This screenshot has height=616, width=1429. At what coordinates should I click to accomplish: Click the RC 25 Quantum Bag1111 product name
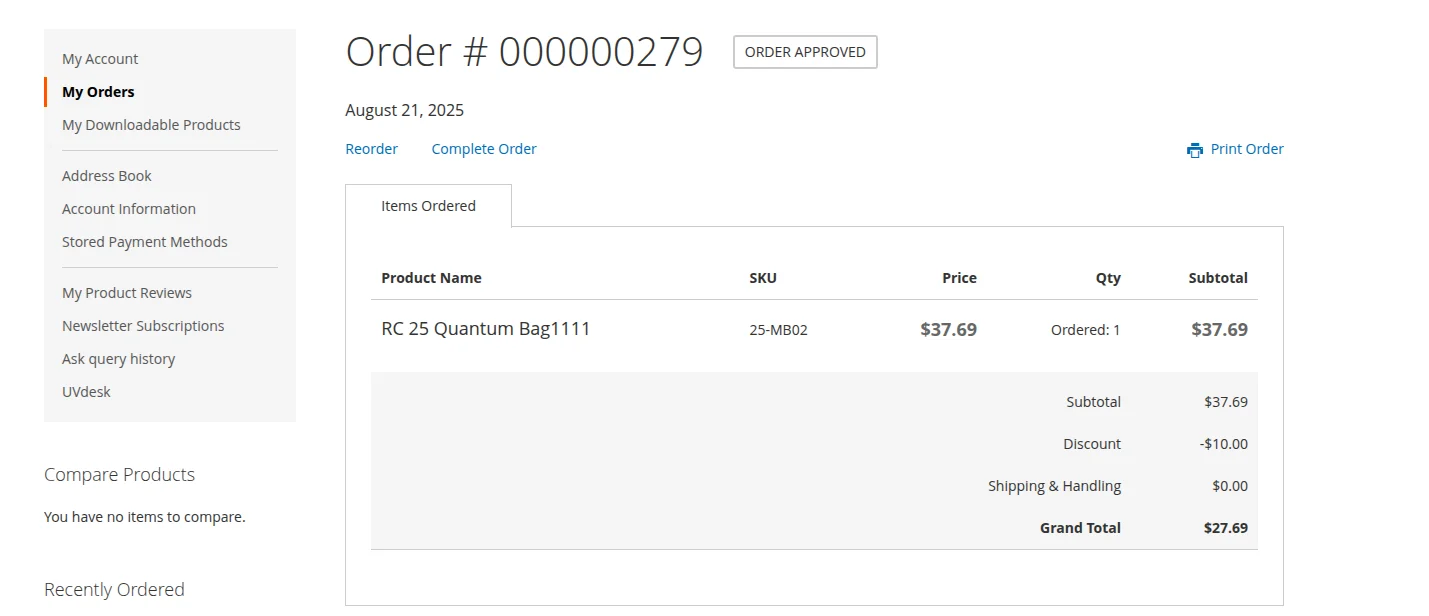pos(485,329)
